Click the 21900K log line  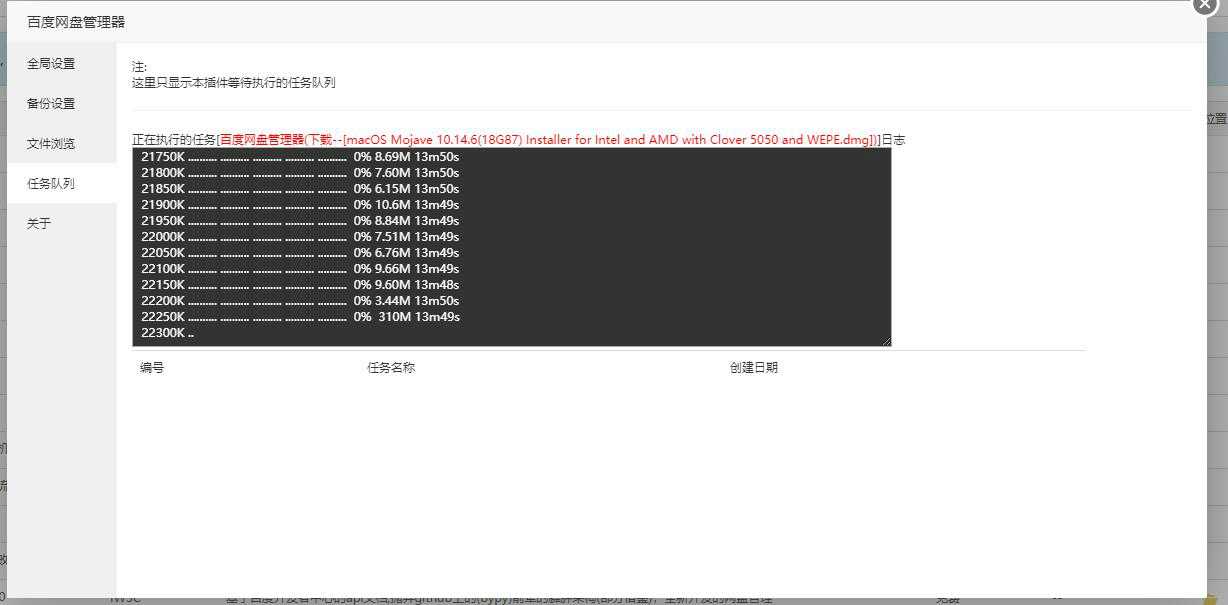tap(300, 205)
